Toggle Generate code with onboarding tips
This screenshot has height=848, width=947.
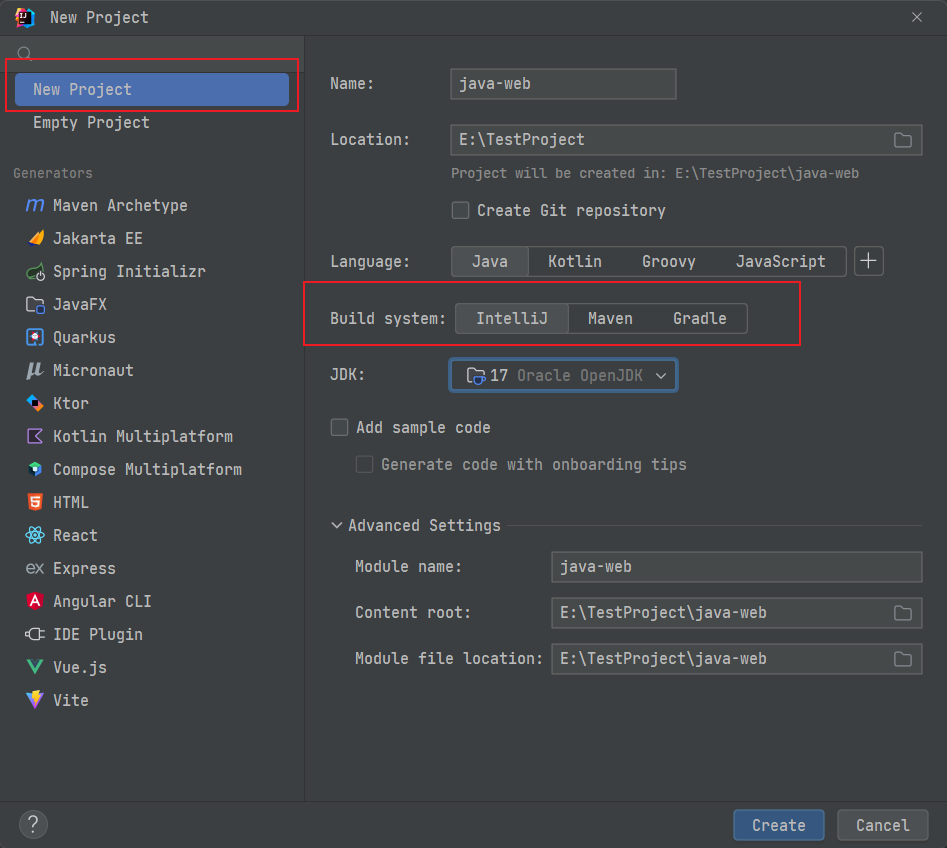pos(364,464)
